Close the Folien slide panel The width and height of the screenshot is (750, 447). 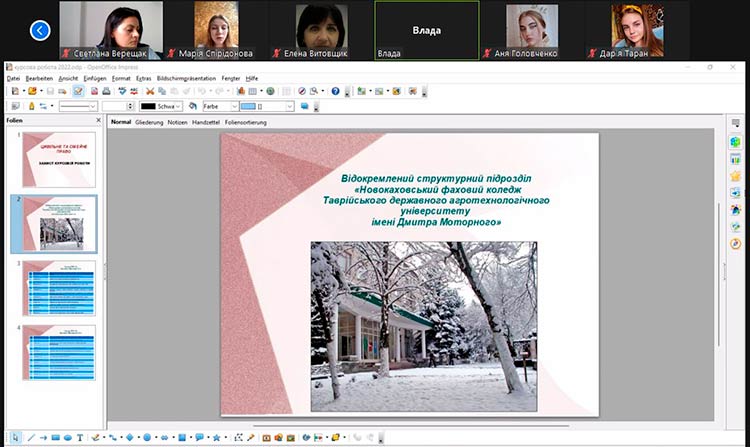click(98, 122)
